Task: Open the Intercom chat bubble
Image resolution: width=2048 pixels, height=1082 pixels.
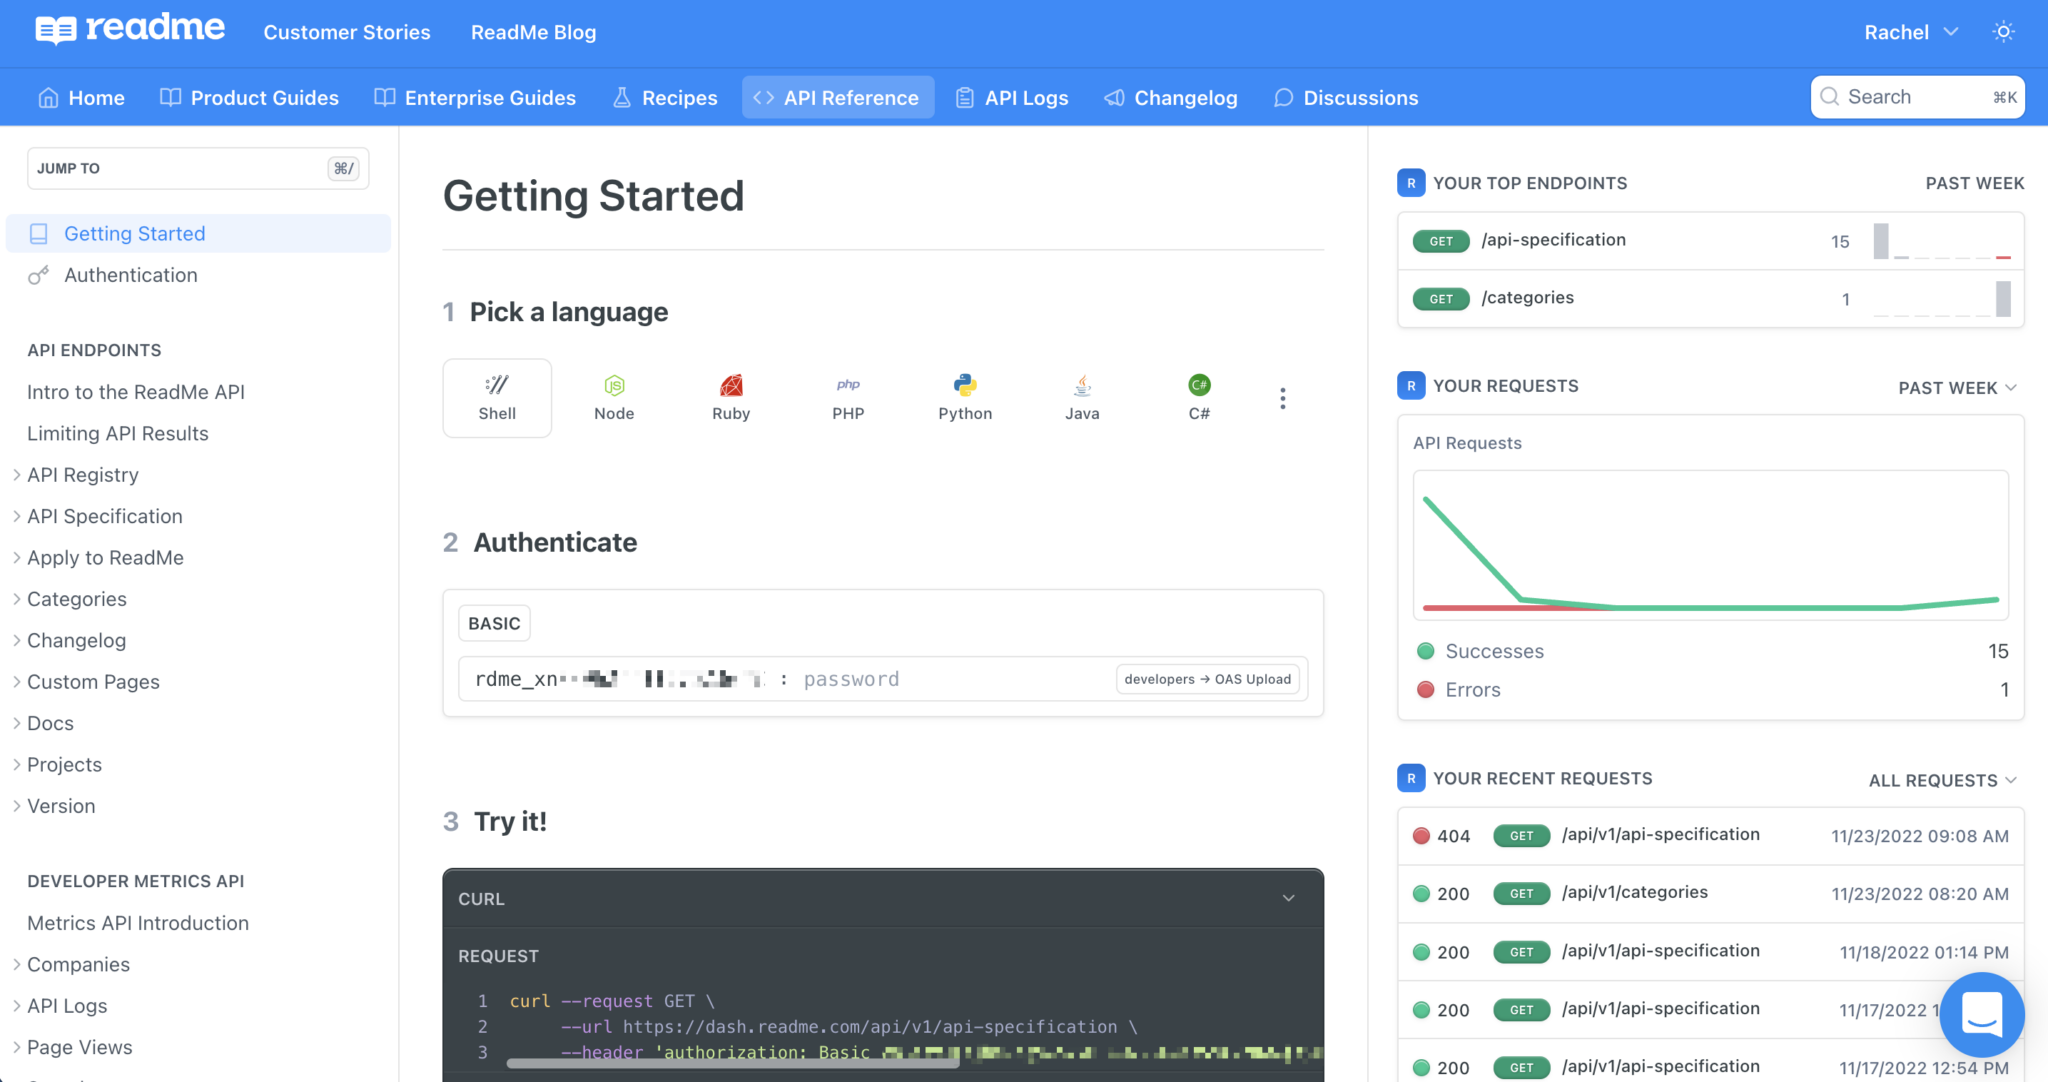Action: point(1982,1015)
